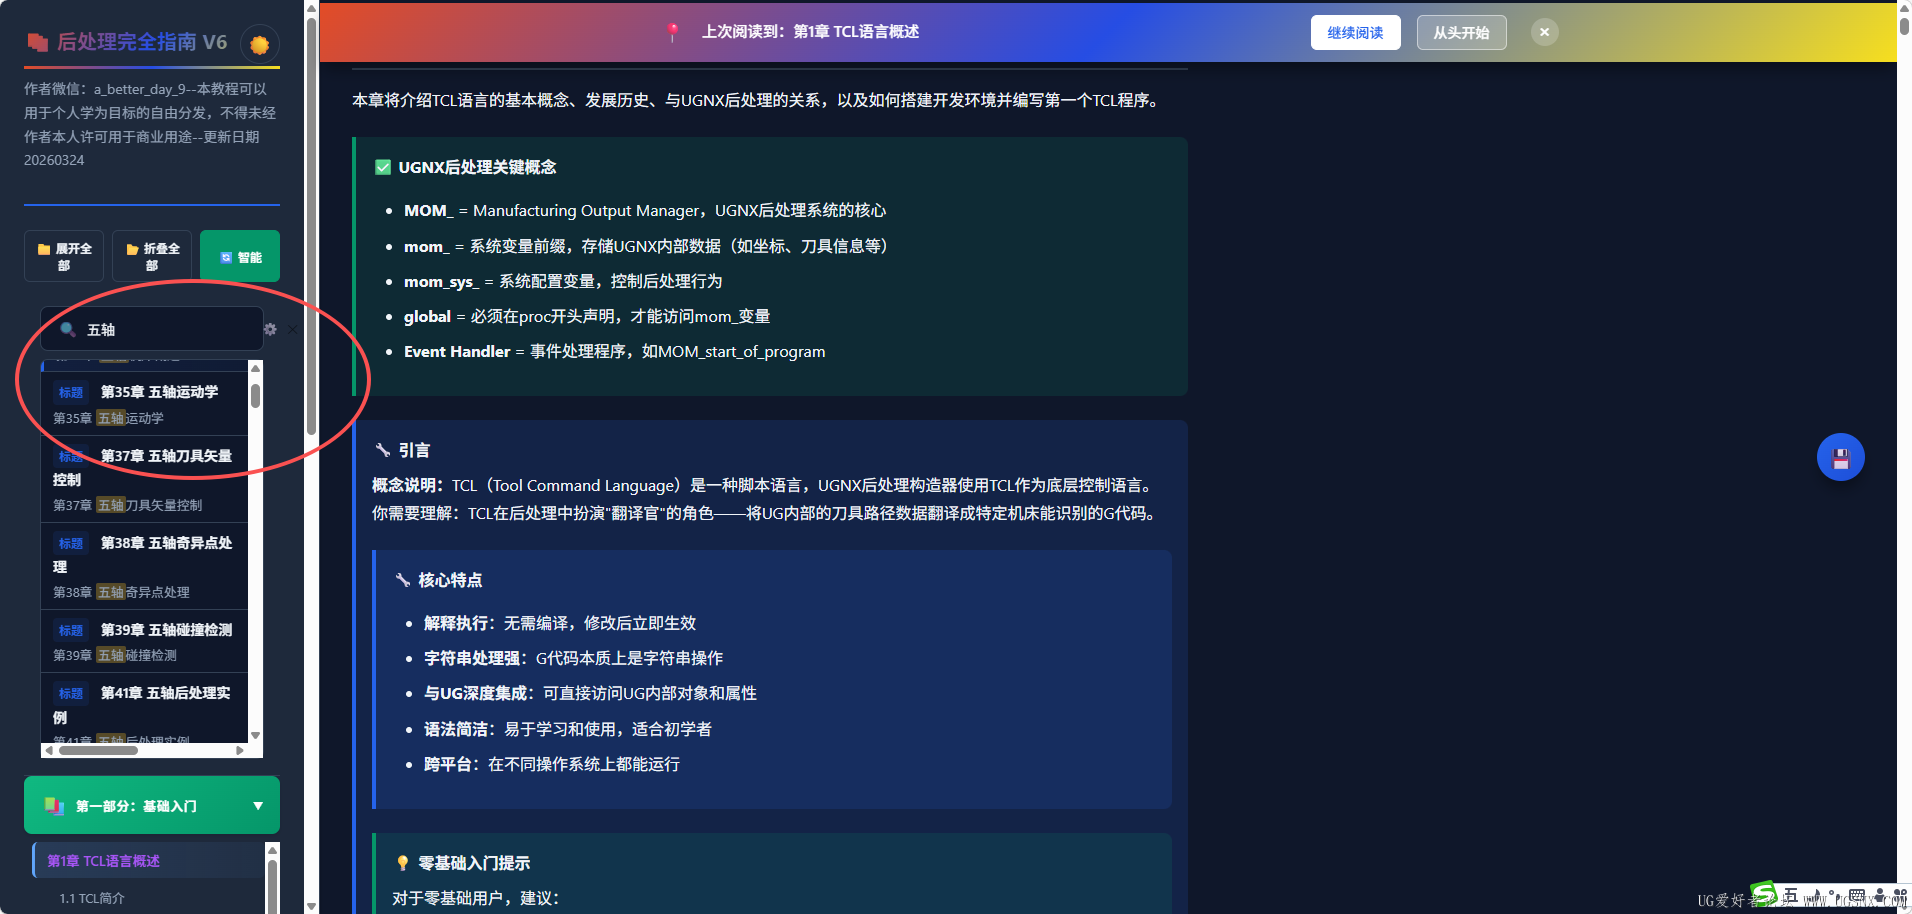This screenshot has height=914, width=1912.
Task: Click the books icon on 第一部分 header
Action: coord(54,806)
